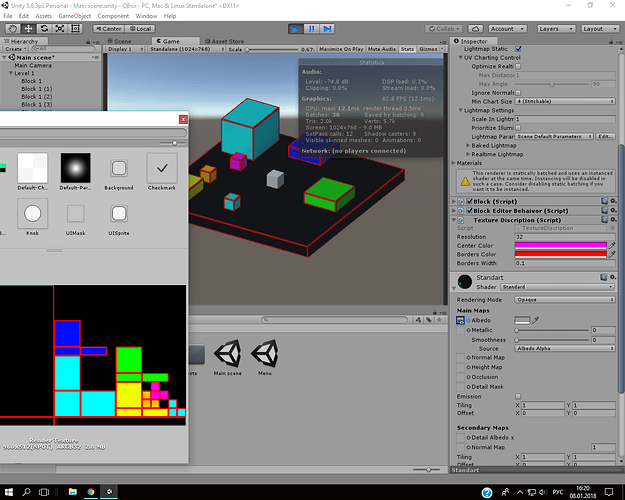Switch to the Scene tab
The image size is (625, 500).
[x=119, y=41]
